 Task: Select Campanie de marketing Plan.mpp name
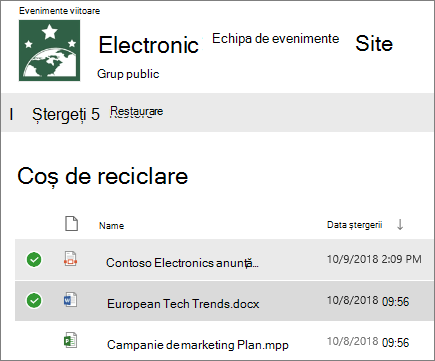[x=198, y=345]
